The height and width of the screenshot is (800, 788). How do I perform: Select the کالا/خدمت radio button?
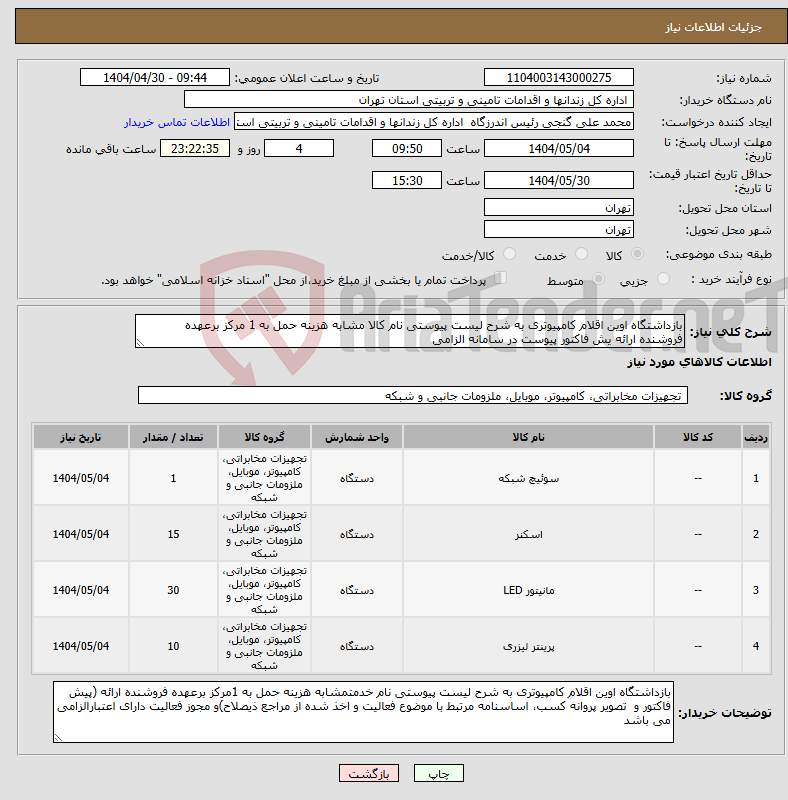point(509,254)
